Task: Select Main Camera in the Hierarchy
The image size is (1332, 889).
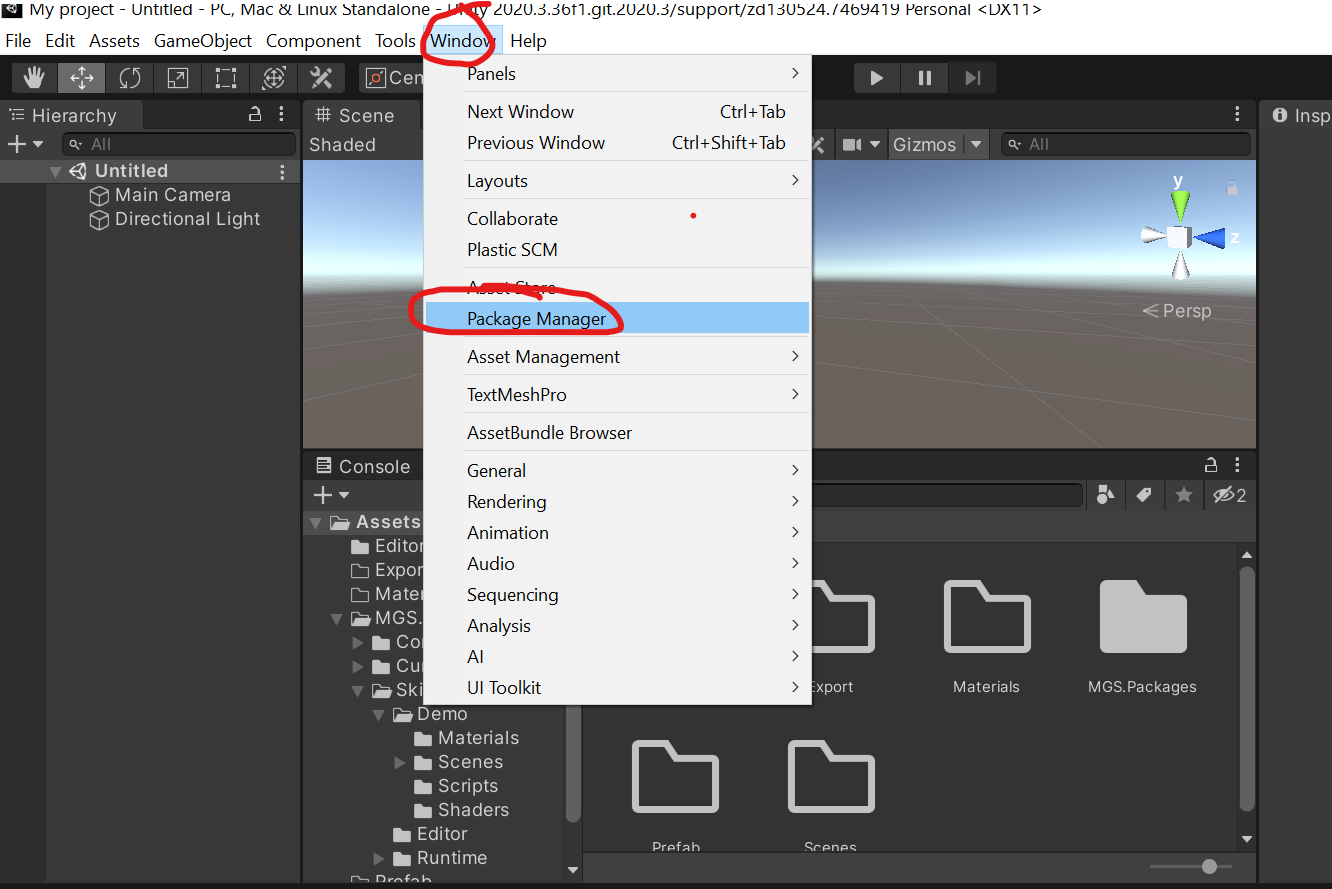Action: click(173, 195)
